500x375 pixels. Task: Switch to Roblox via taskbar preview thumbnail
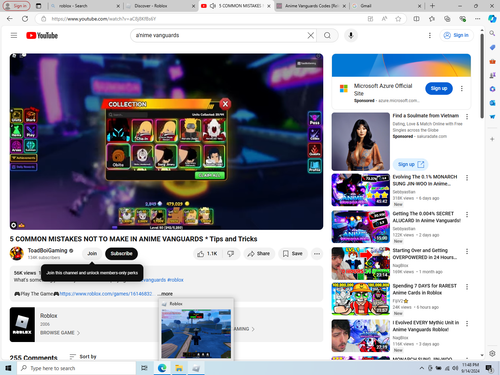196,333
